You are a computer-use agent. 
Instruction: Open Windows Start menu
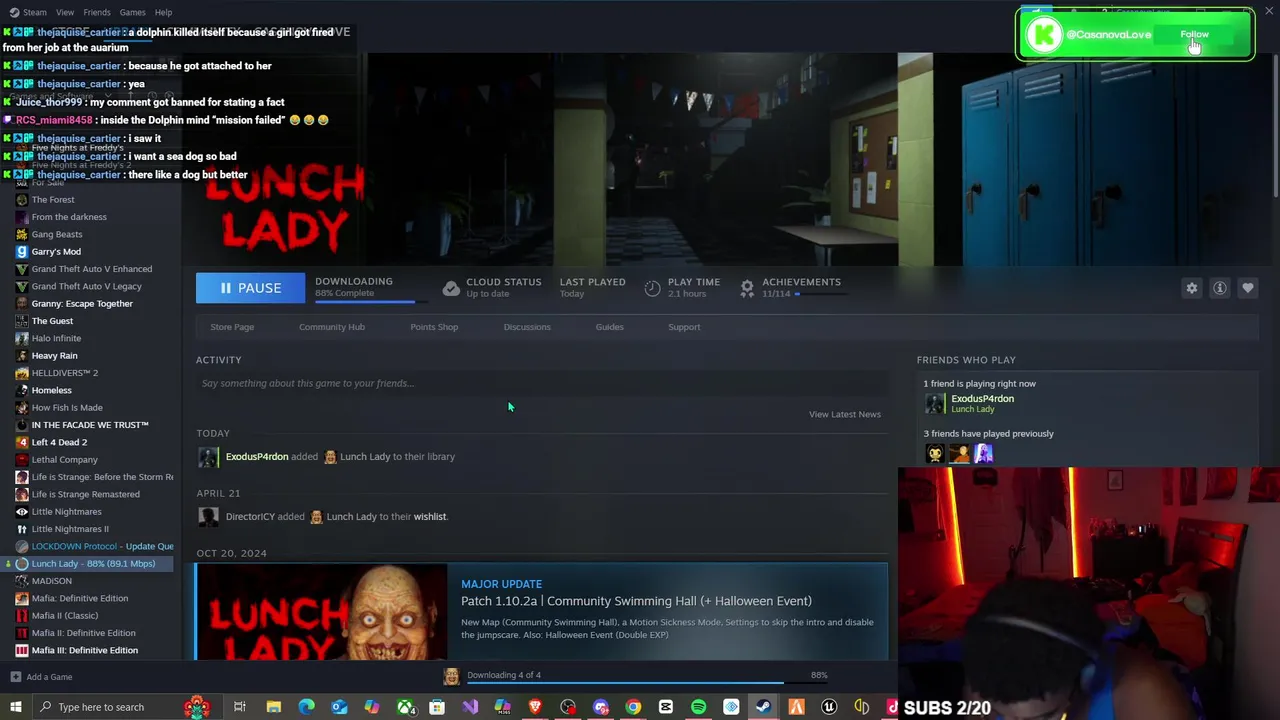(15, 707)
